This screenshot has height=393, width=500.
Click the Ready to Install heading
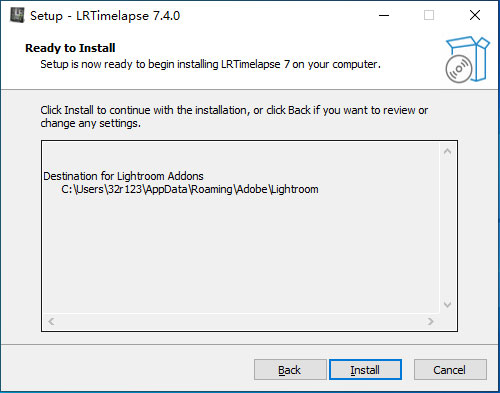click(x=70, y=48)
